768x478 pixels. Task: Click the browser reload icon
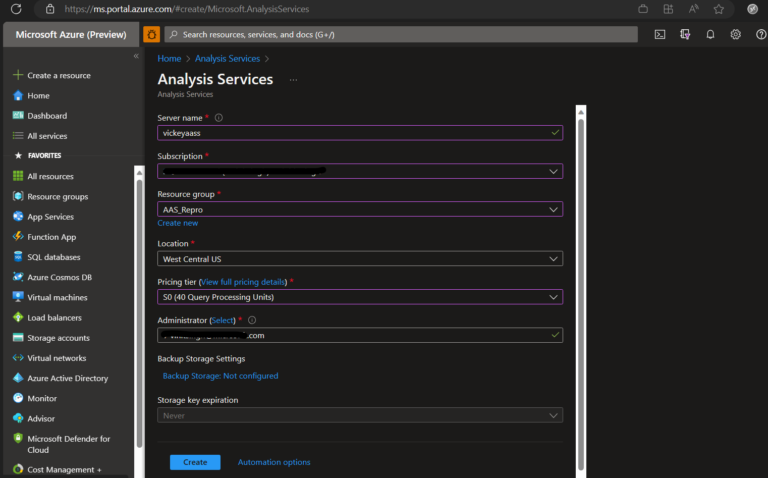click(16, 9)
